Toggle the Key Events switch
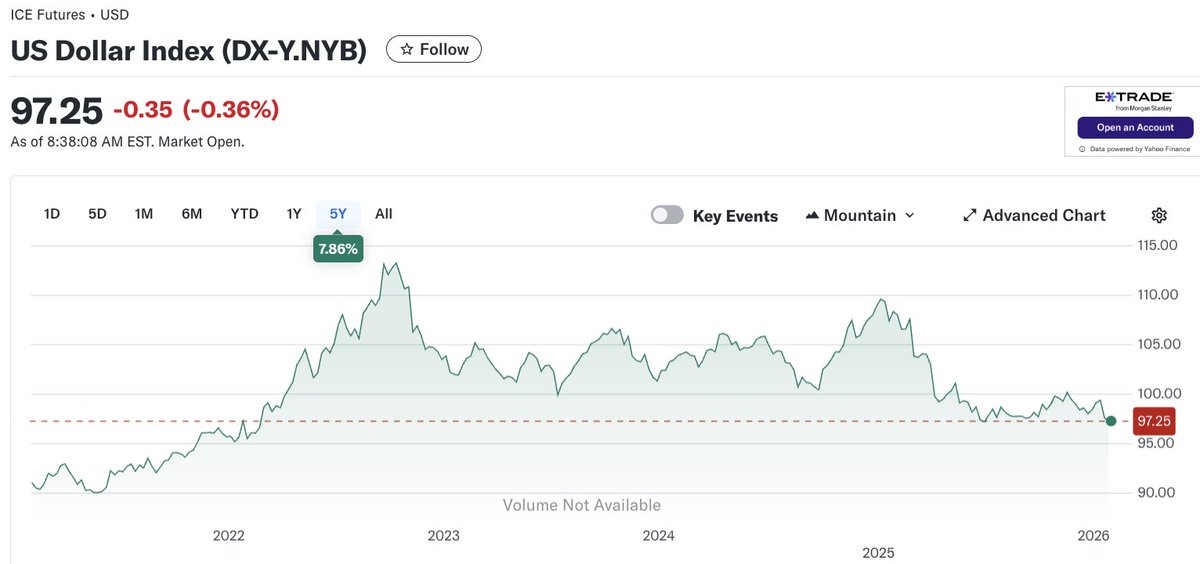Image resolution: width=1200 pixels, height=564 pixels. [667, 215]
